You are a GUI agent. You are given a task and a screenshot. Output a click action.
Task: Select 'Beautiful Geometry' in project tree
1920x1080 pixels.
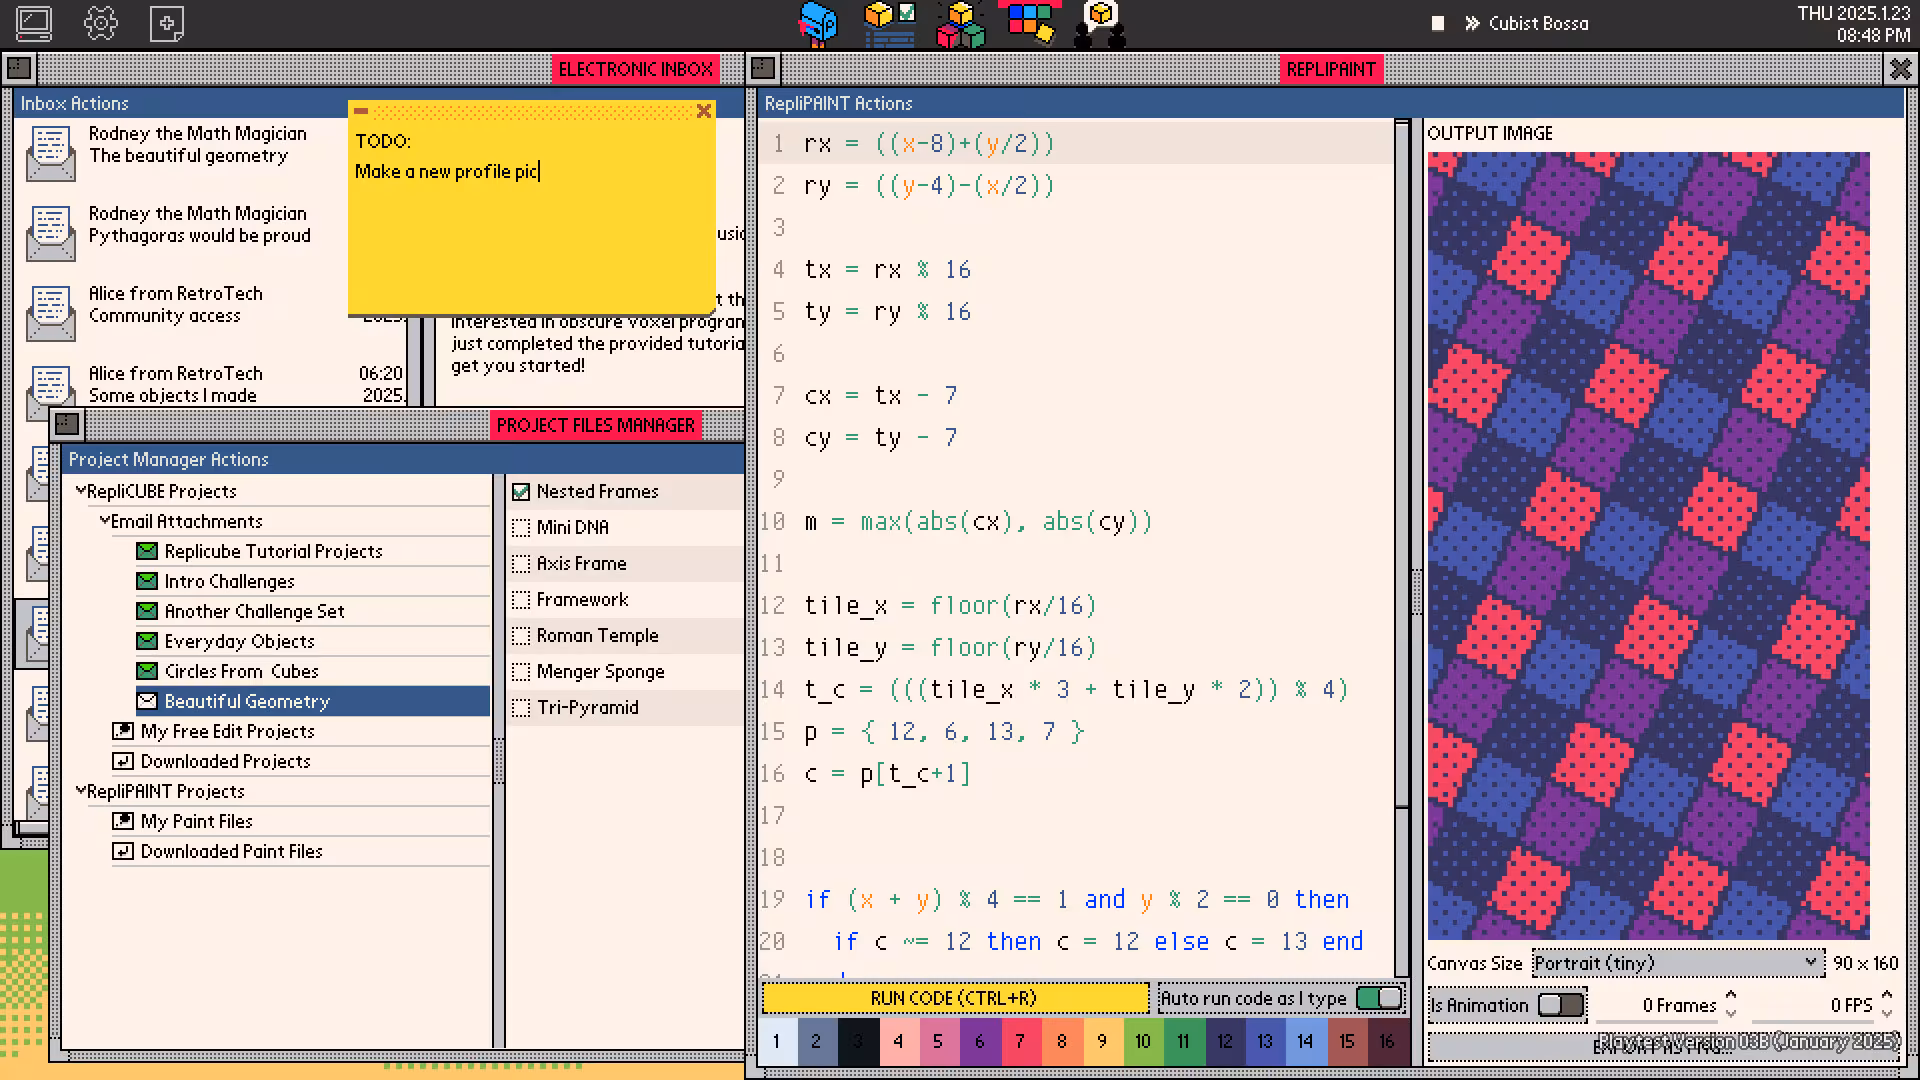(x=312, y=701)
